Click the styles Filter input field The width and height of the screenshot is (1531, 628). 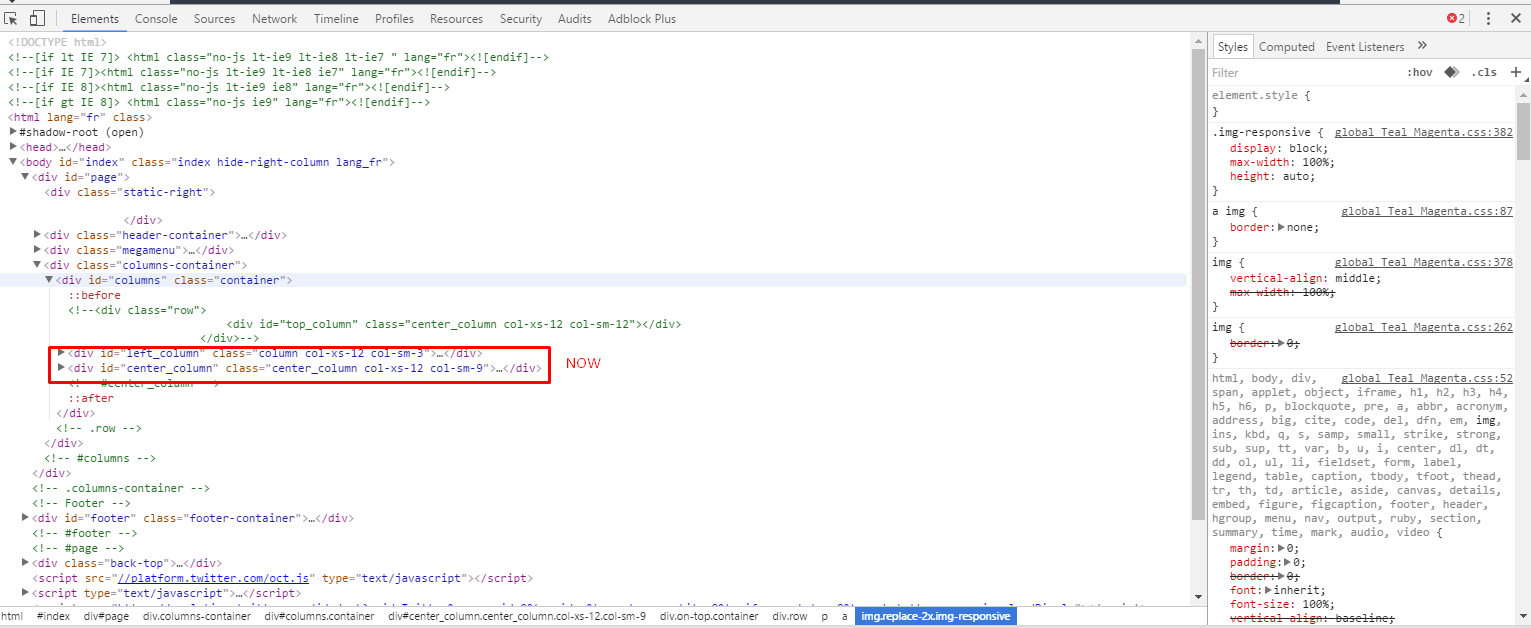coord(1305,72)
